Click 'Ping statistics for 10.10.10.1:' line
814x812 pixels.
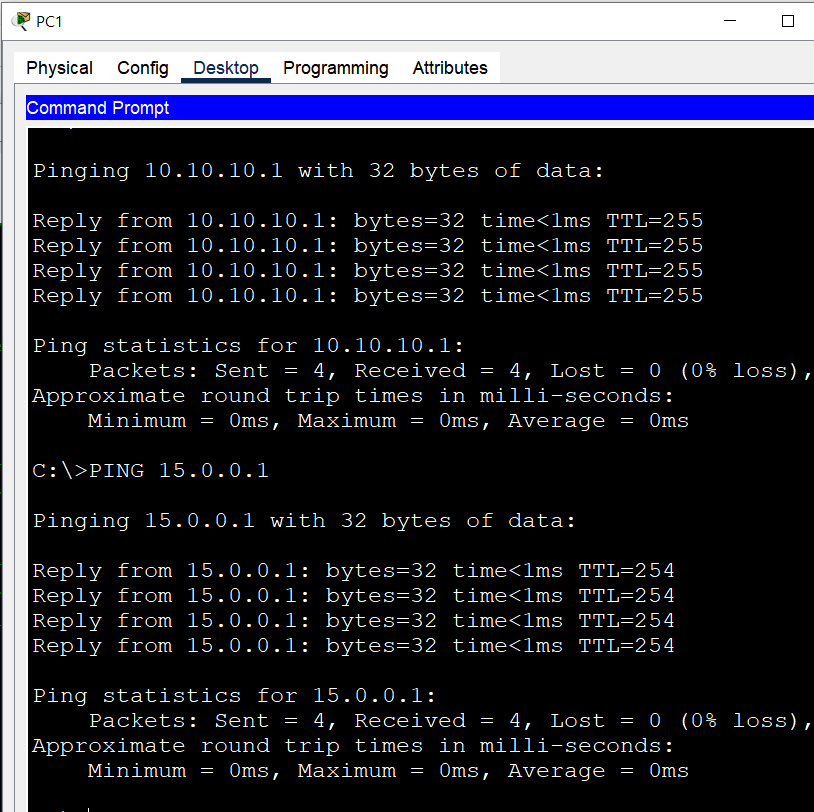tap(248, 346)
